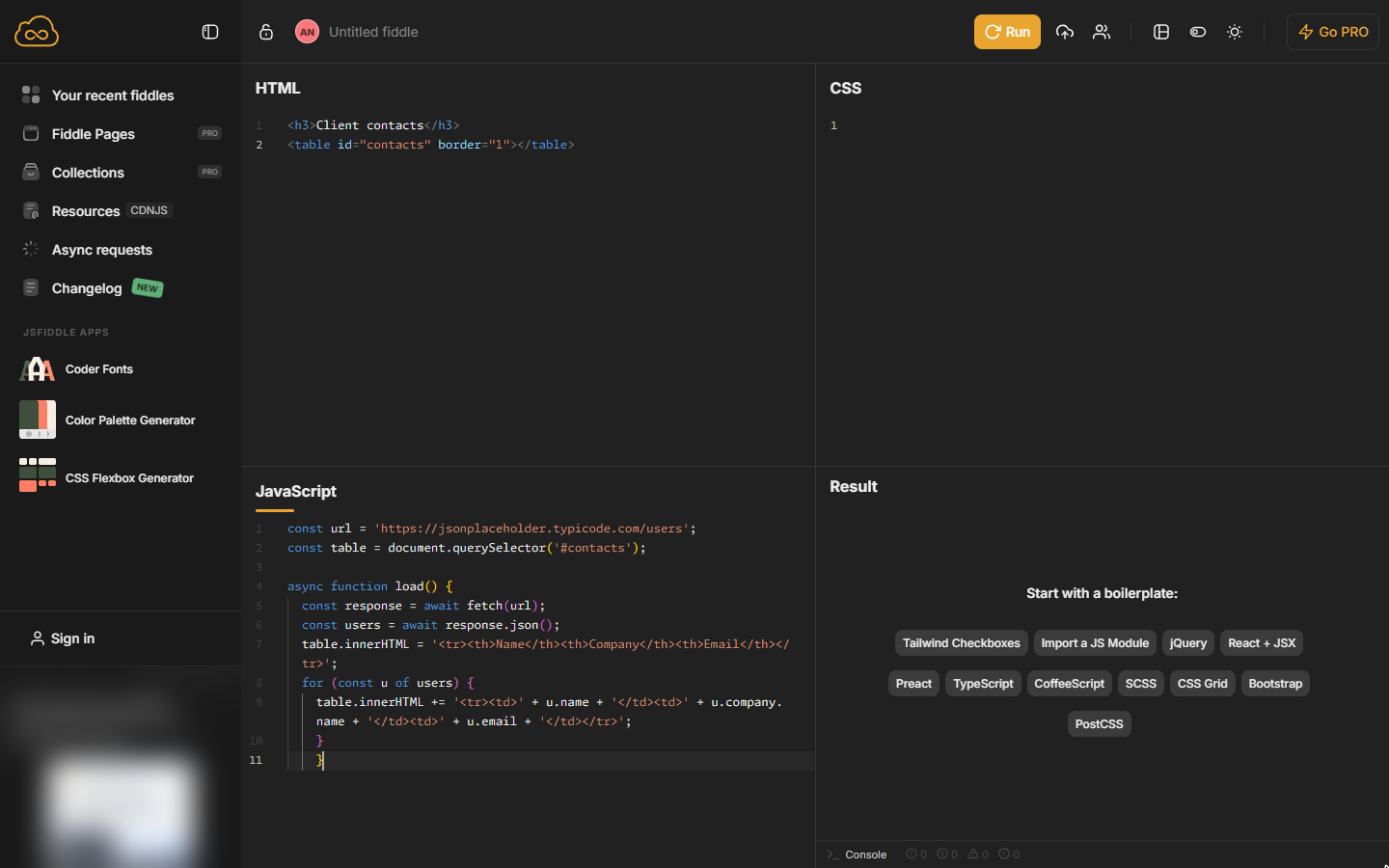Viewport: 1389px width, 868px height.
Task: Collapse the sidebar with the panel icon
Action: point(210,32)
